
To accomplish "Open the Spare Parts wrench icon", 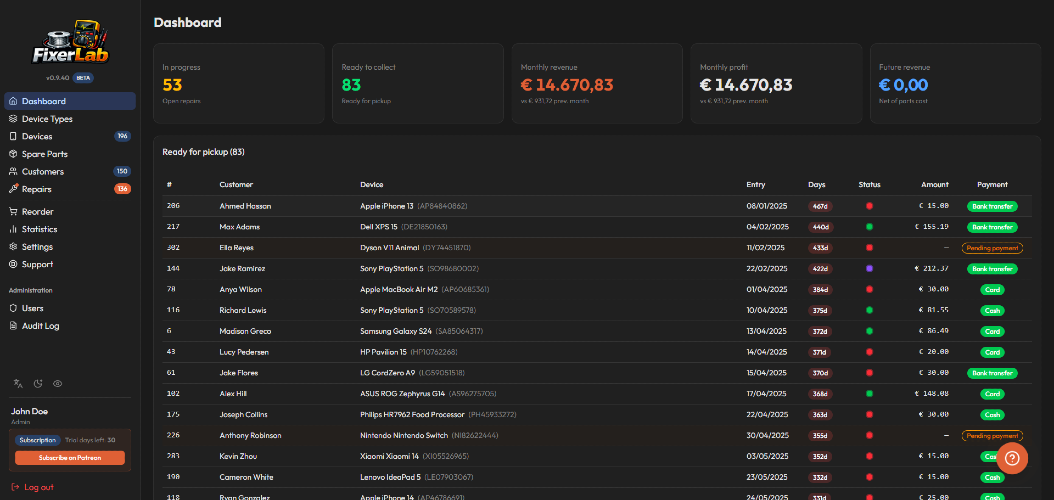I will 13,154.
